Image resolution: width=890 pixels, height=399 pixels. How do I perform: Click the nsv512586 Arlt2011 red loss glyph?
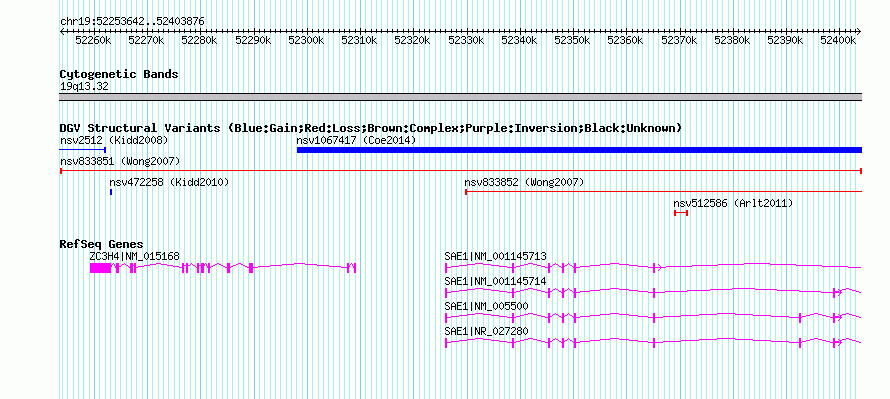681,213
